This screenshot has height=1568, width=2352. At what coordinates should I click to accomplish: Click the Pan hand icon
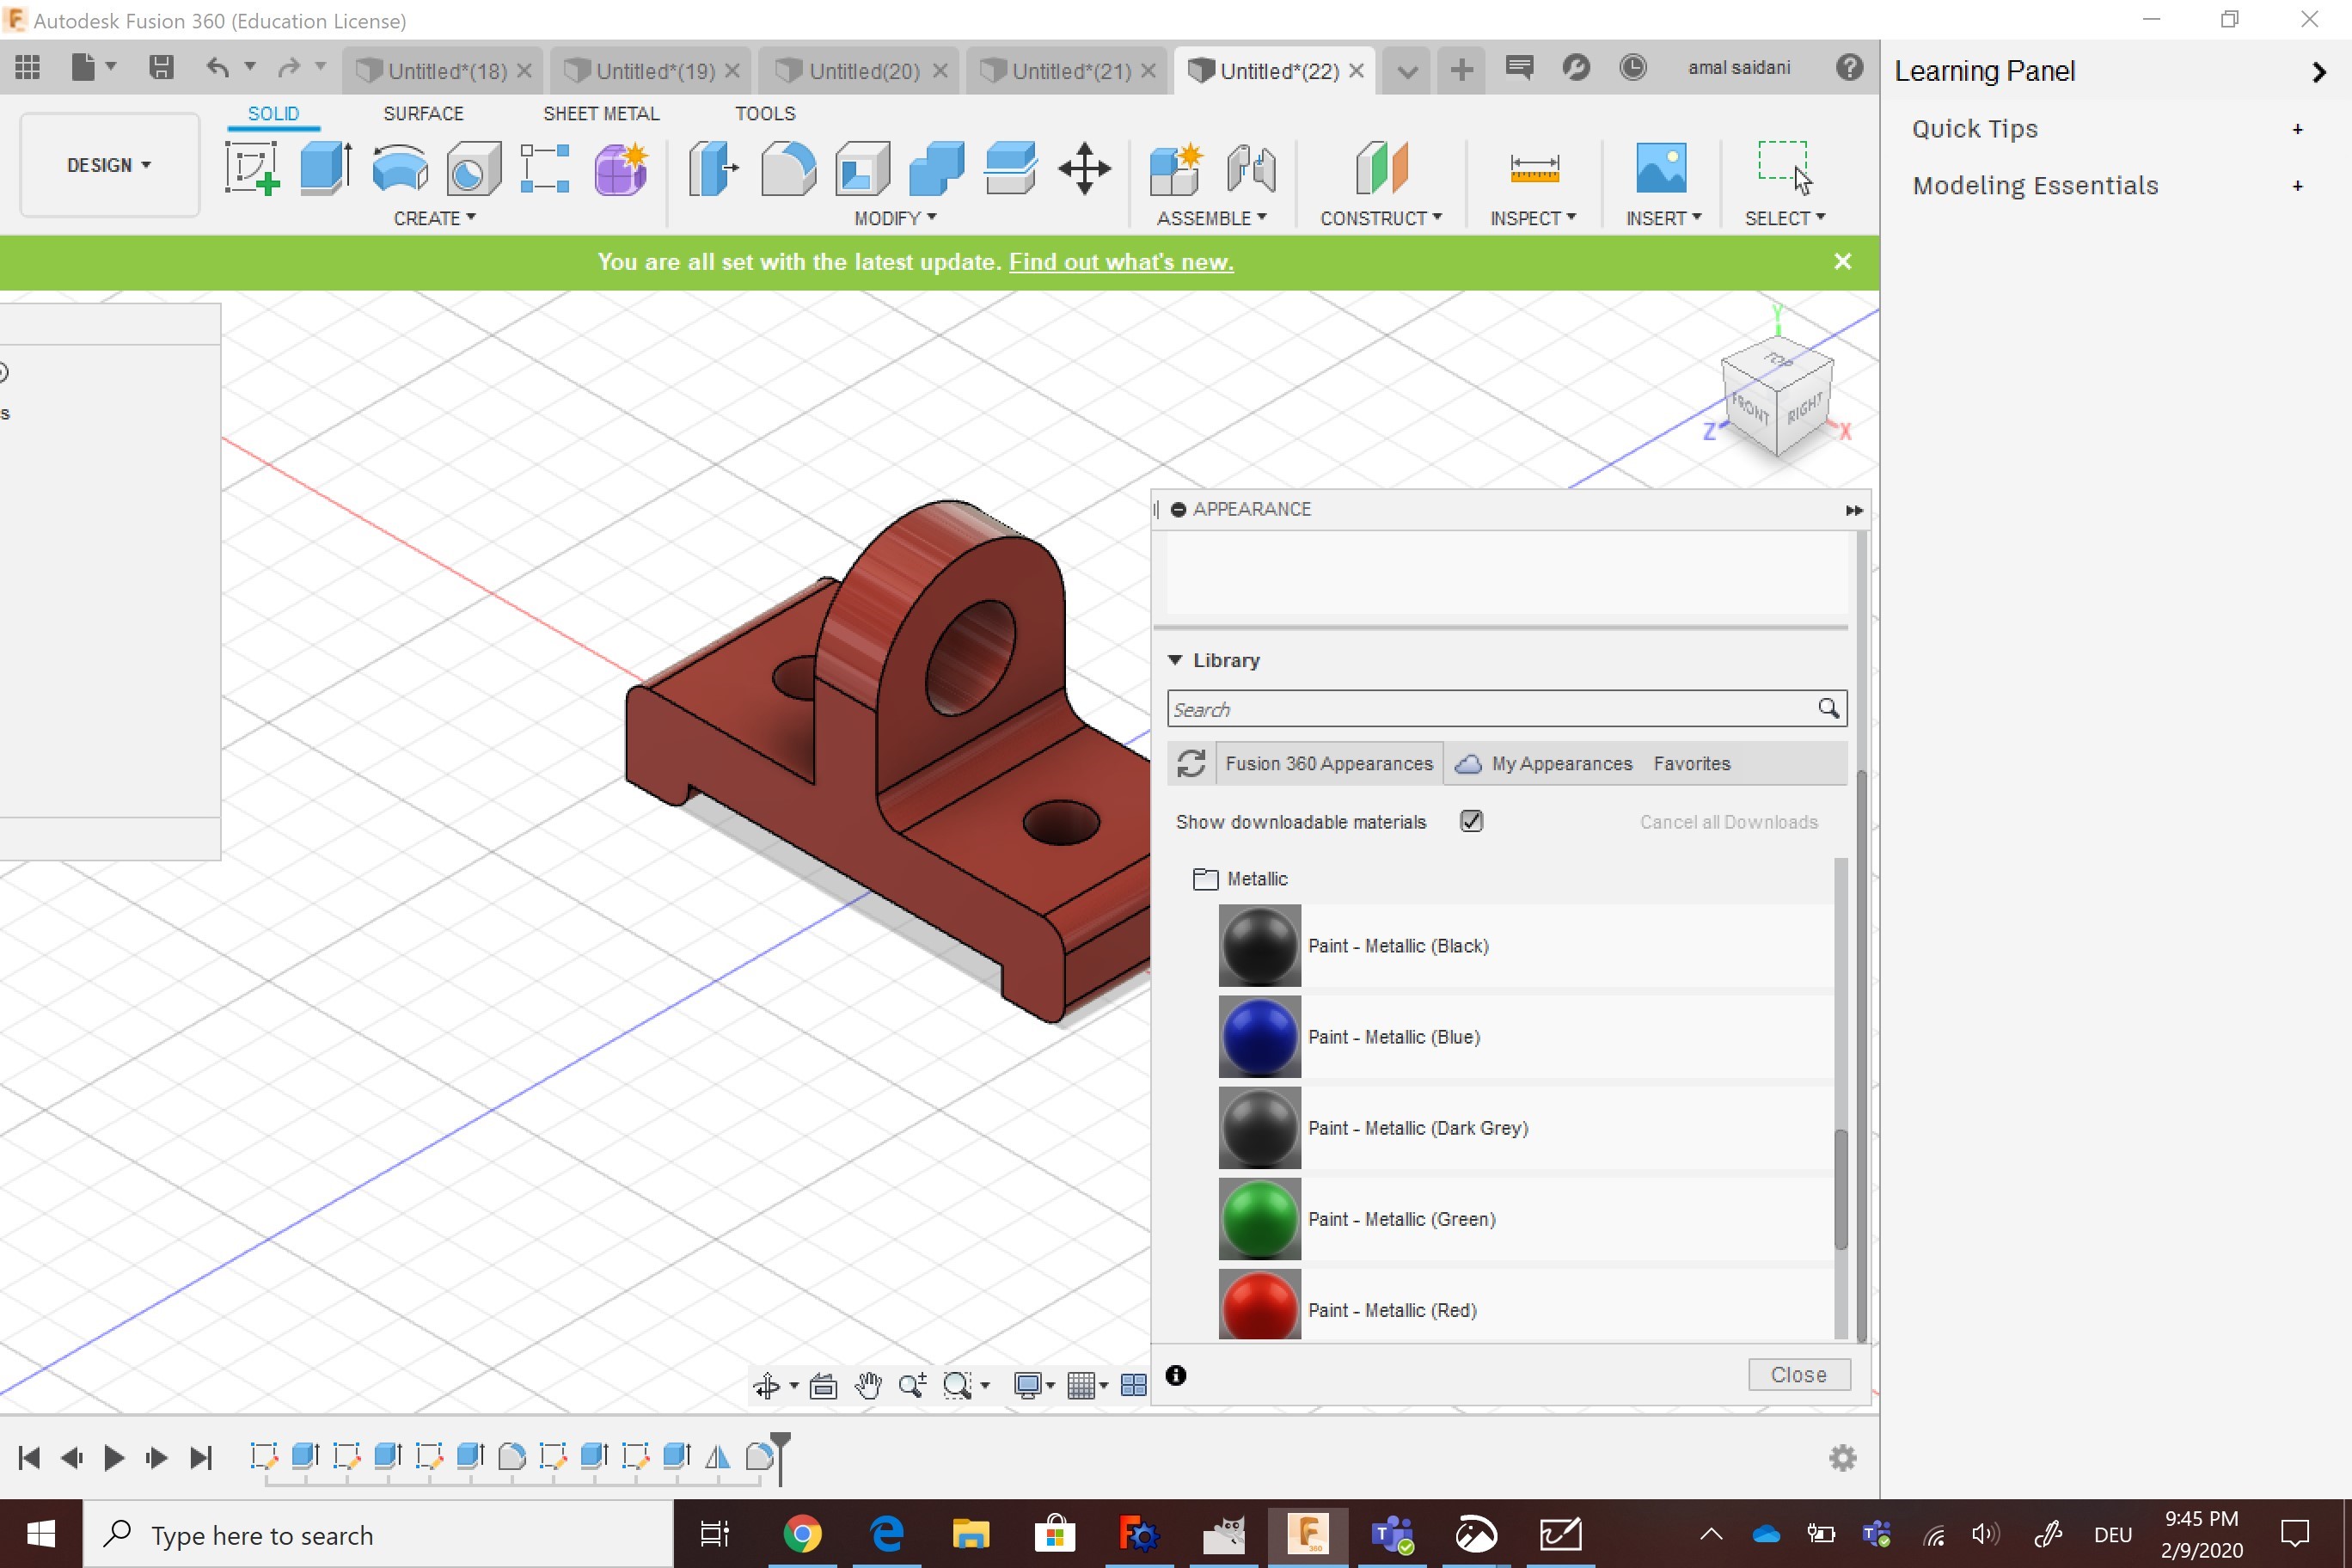pos(868,1385)
